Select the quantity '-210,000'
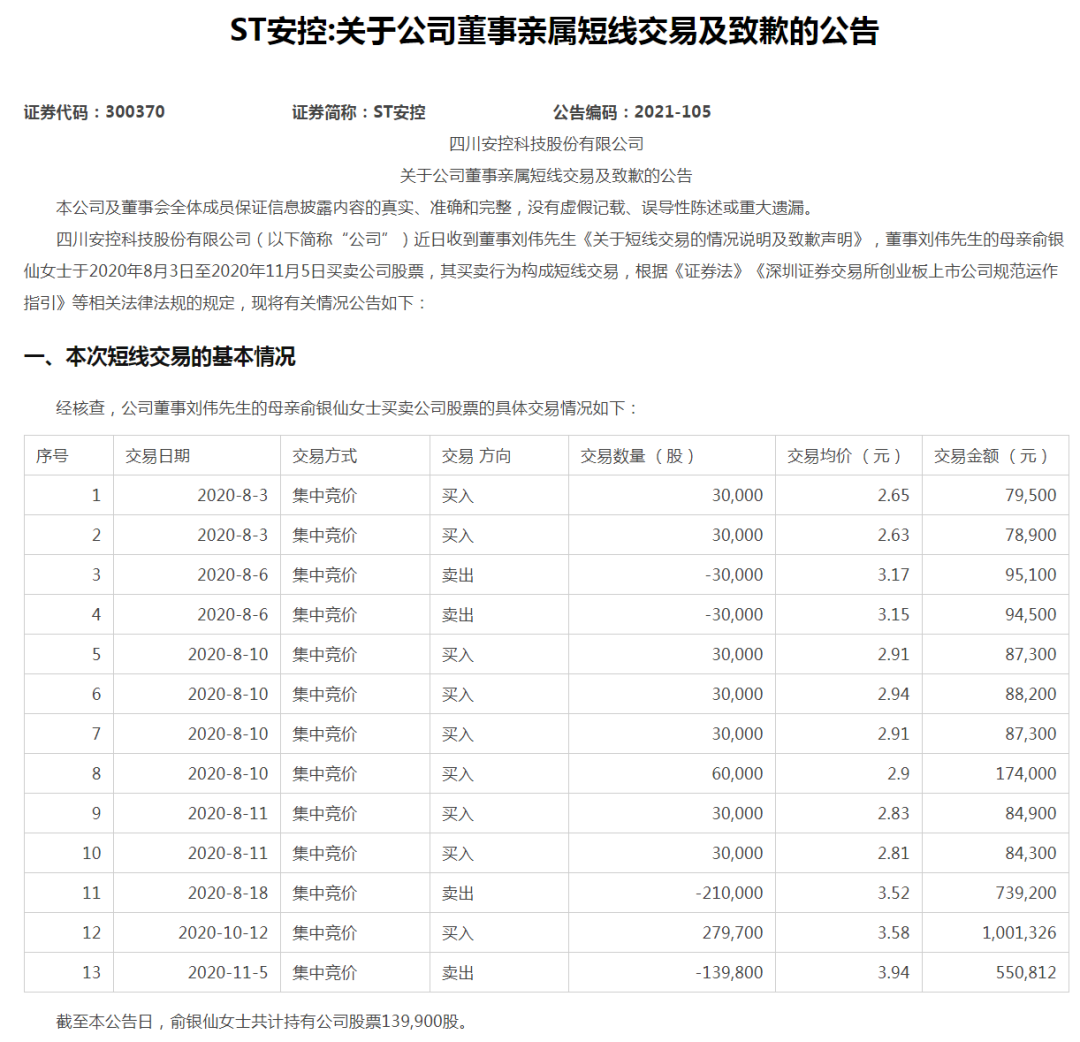Viewport: 1080px width, 1042px height. click(x=729, y=893)
